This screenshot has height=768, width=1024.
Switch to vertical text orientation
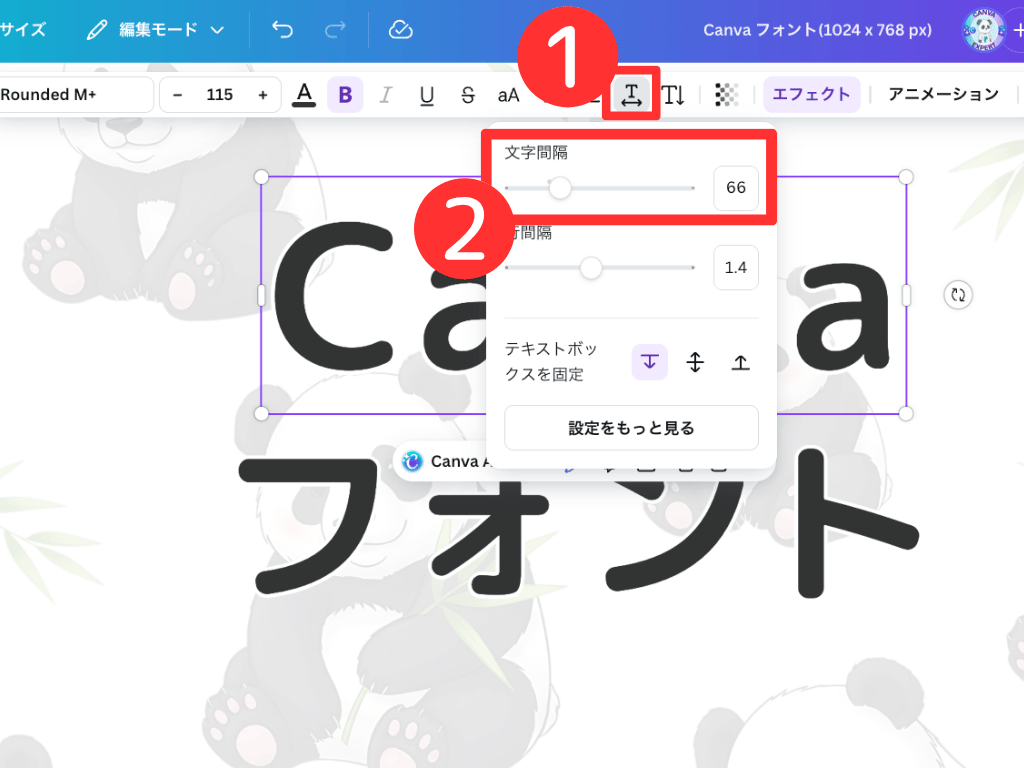click(x=673, y=94)
